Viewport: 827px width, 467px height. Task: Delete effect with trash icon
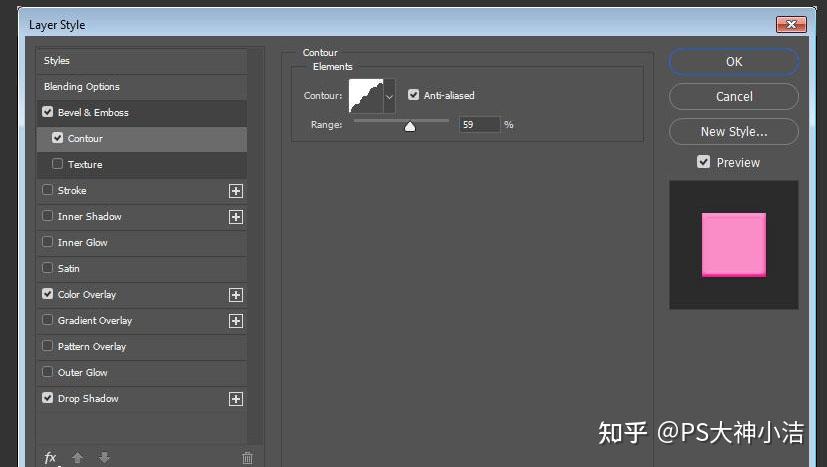247,458
